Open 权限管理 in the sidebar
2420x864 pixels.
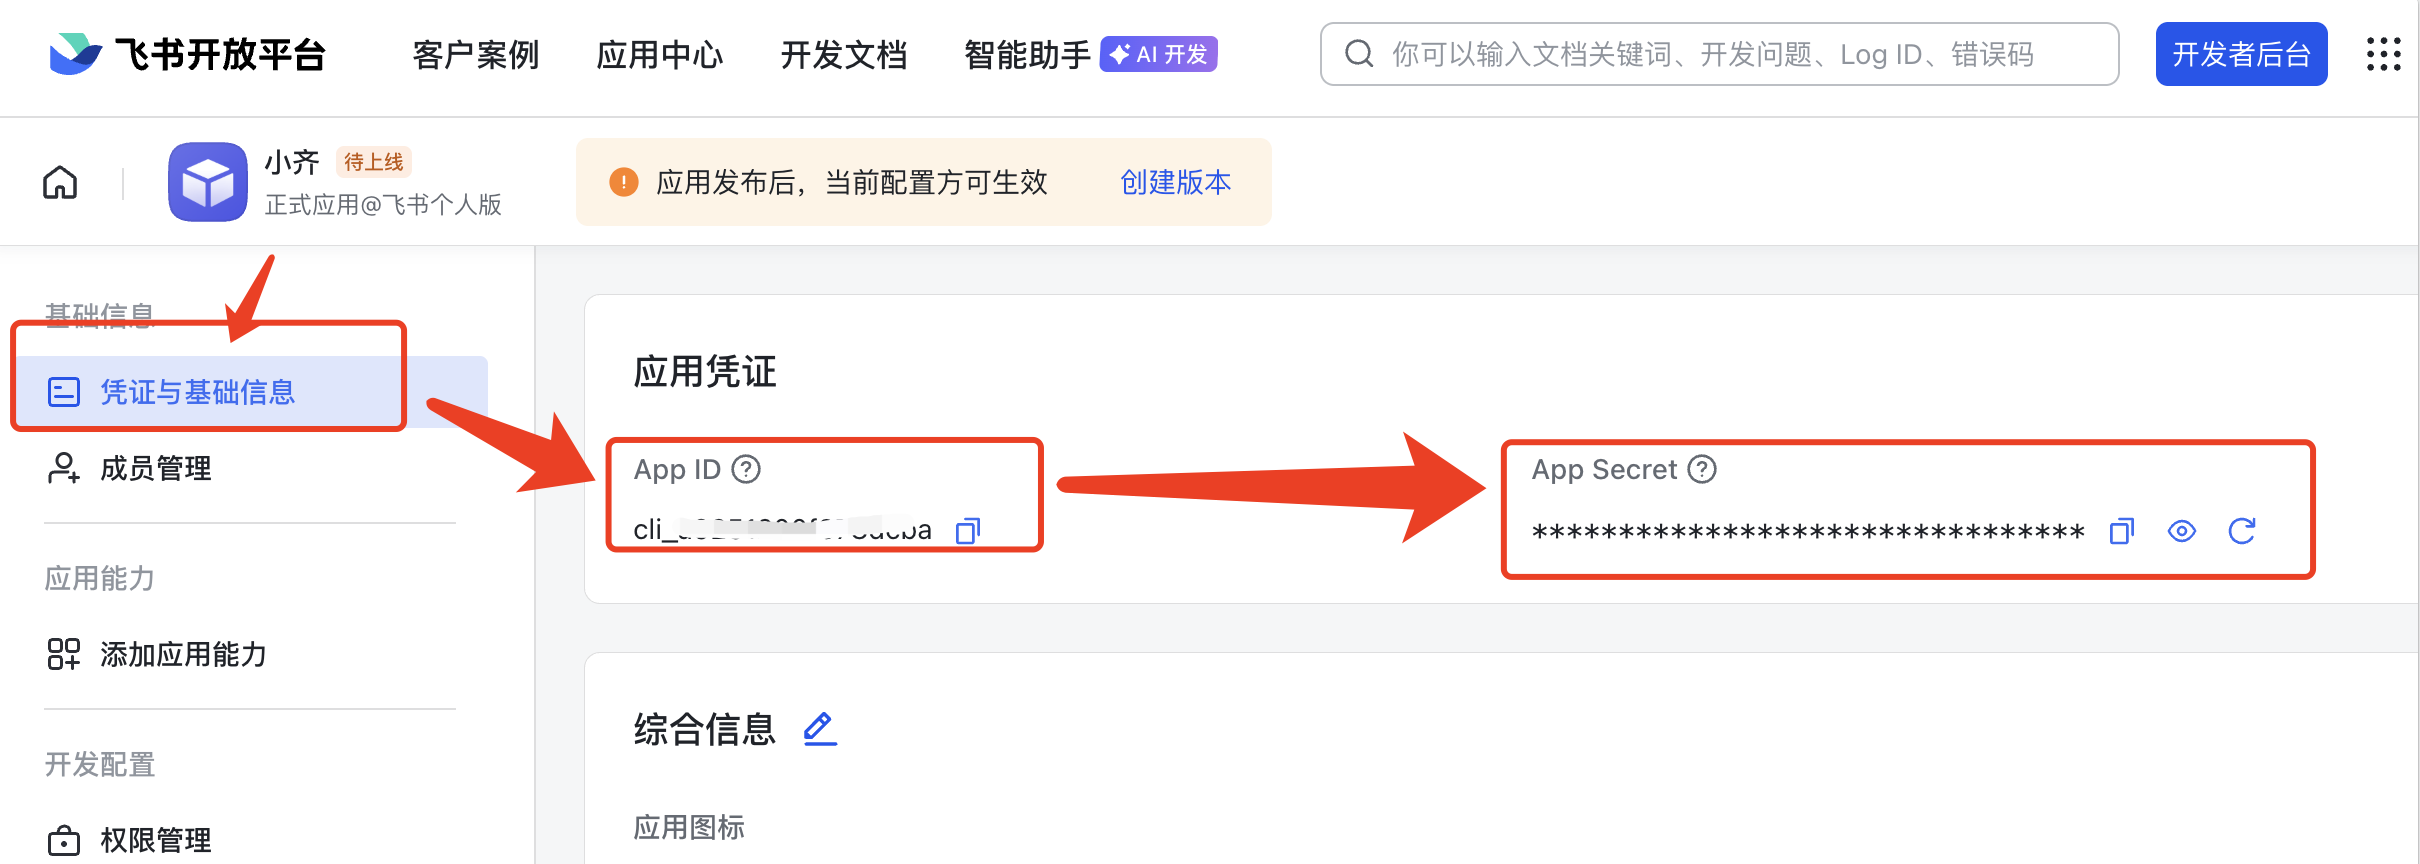click(x=130, y=840)
